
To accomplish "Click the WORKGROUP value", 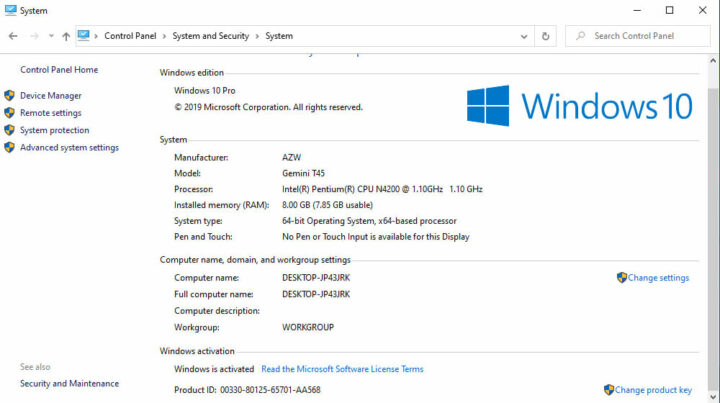I will pos(308,327).
